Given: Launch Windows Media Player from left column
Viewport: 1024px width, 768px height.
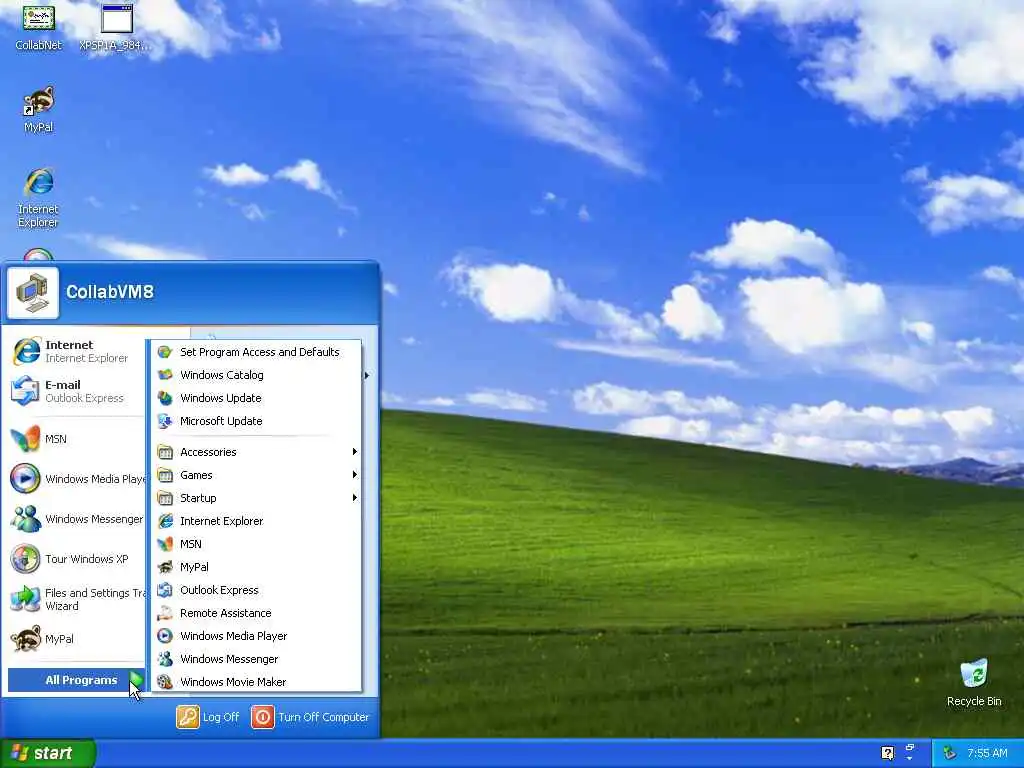Looking at the screenshot, I should (x=77, y=479).
